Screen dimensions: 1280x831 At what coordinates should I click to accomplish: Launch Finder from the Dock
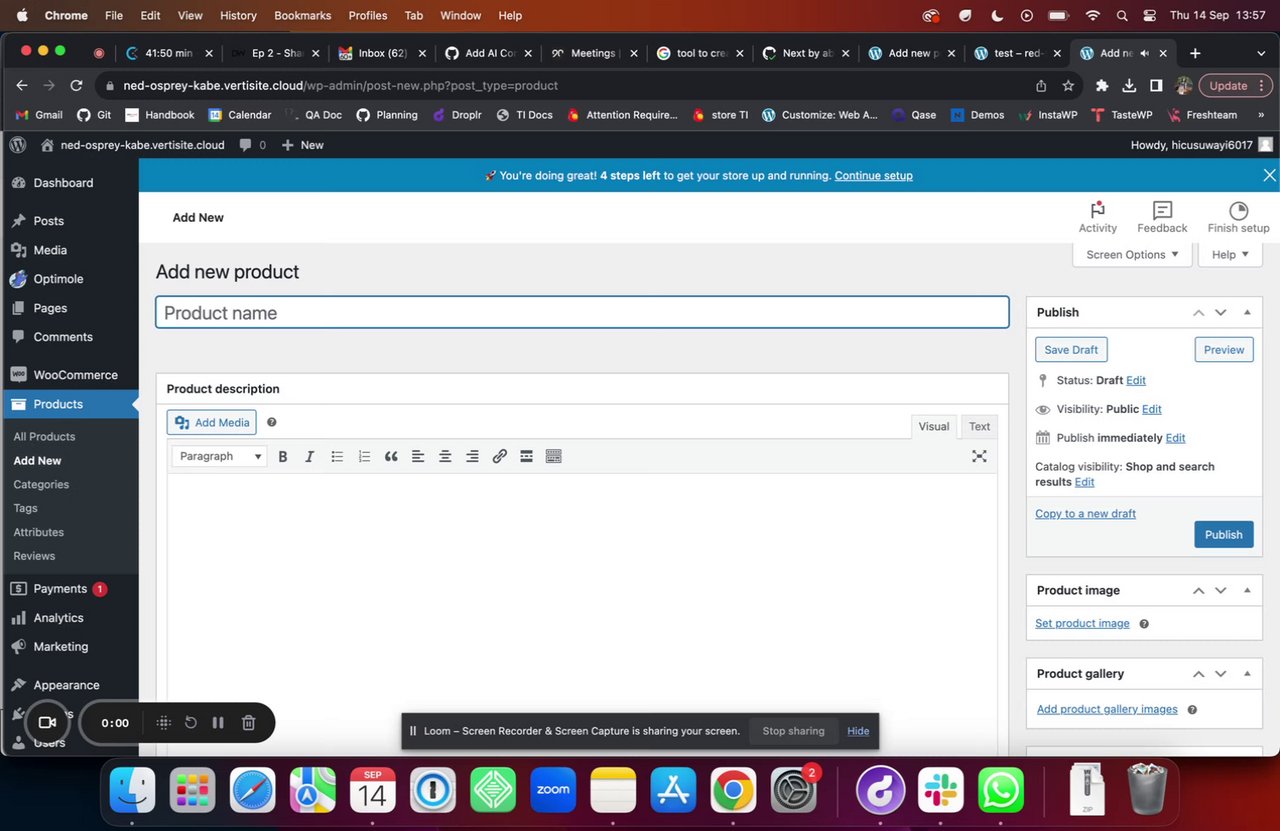click(x=132, y=791)
